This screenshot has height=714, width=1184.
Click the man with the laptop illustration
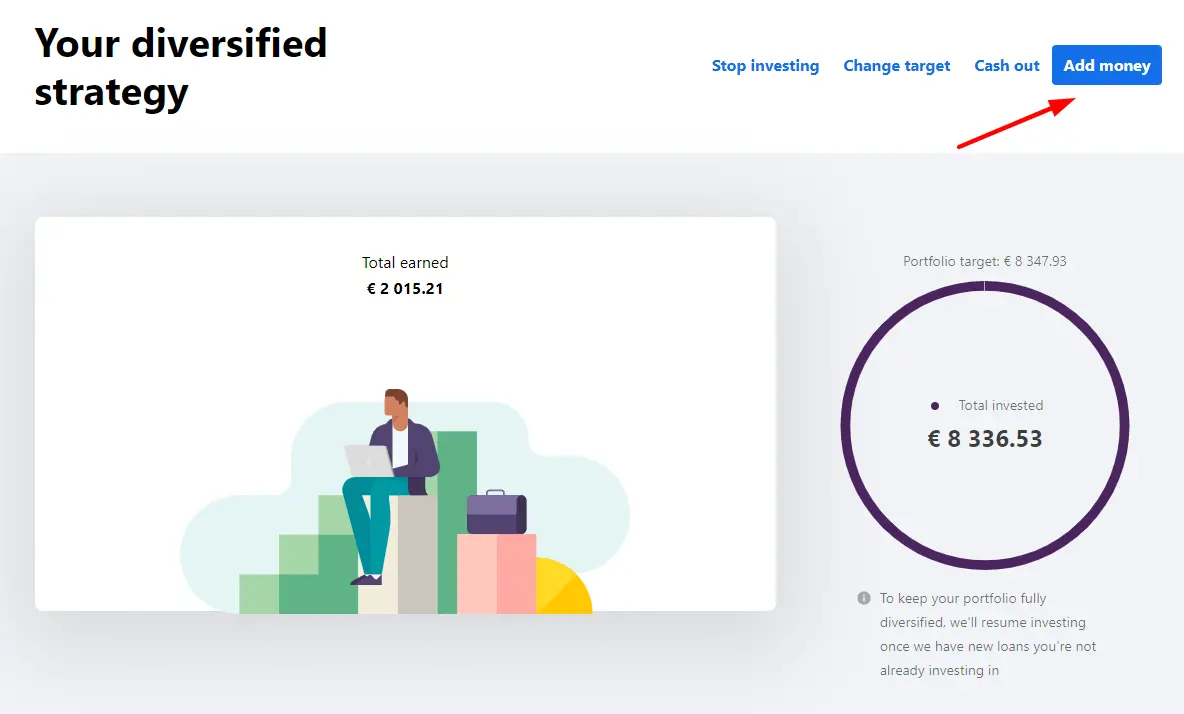390,483
